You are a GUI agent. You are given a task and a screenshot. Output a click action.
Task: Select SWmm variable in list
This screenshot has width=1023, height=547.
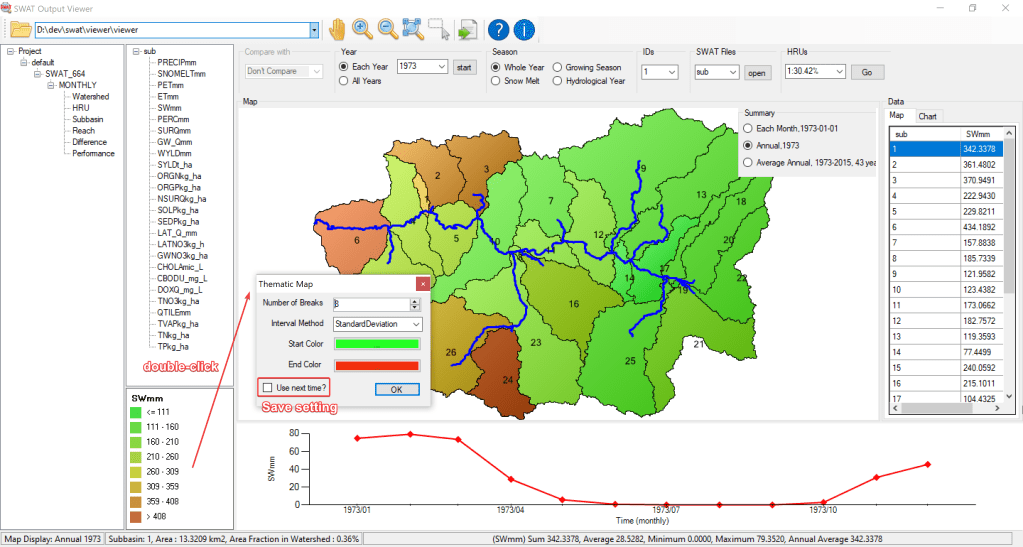click(169, 108)
